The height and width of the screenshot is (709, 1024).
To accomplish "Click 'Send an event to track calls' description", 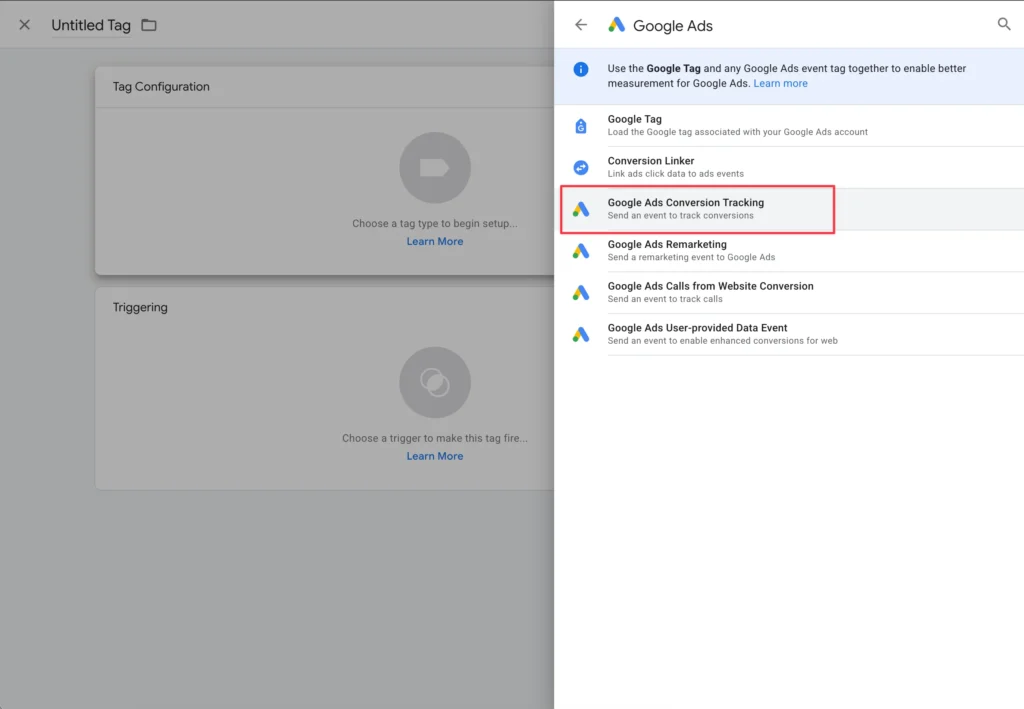I will [665, 299].
